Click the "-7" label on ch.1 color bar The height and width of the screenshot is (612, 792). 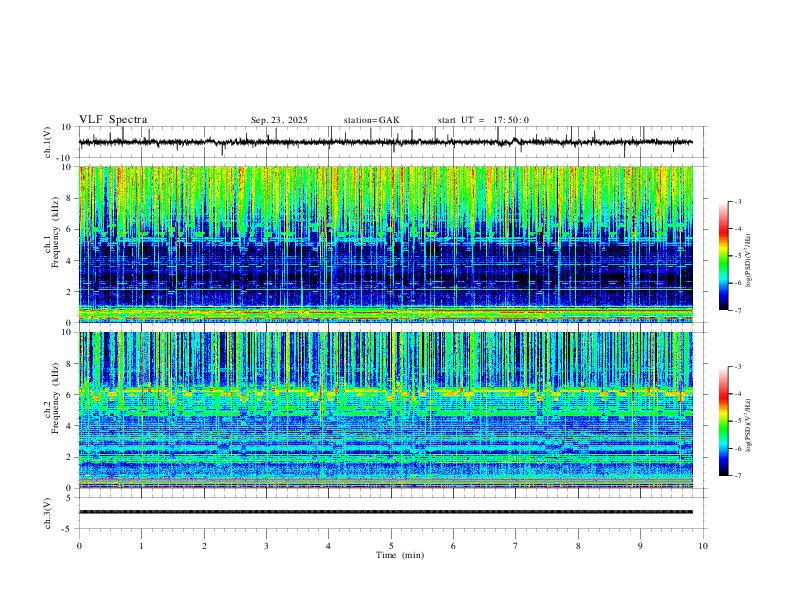point(738,311)
